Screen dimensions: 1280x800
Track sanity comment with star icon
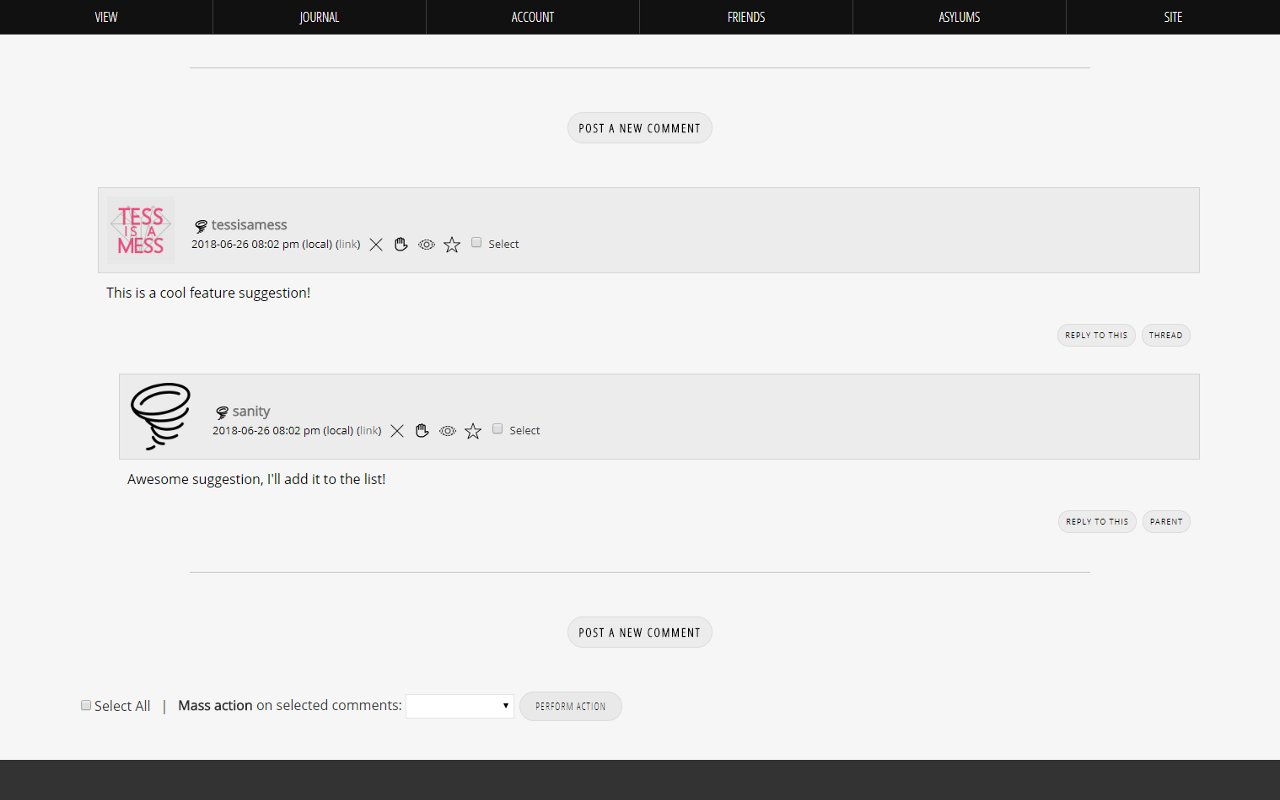click(473, 431)
